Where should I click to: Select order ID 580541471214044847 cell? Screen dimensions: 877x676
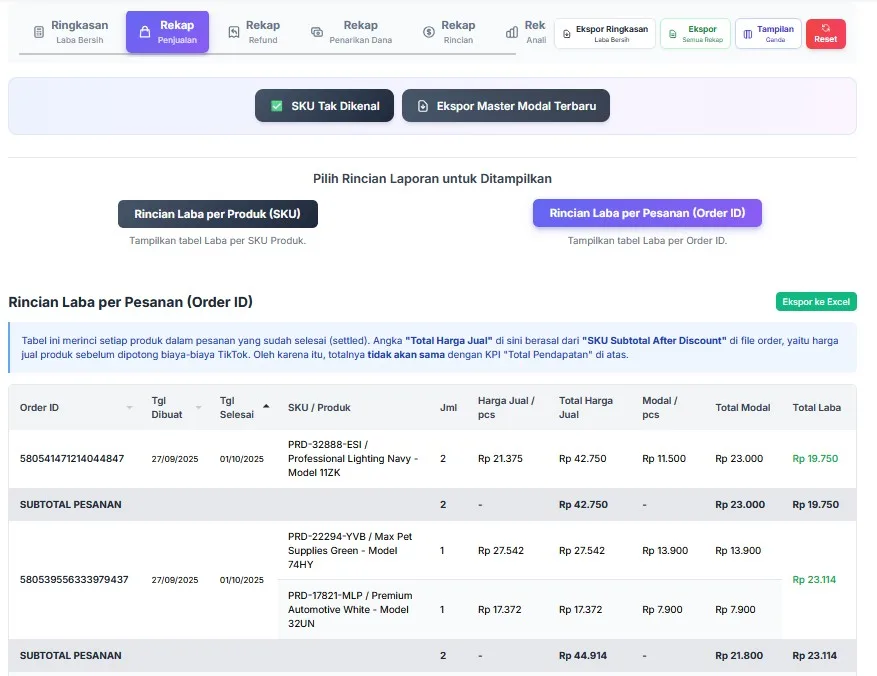click(72, 459)
